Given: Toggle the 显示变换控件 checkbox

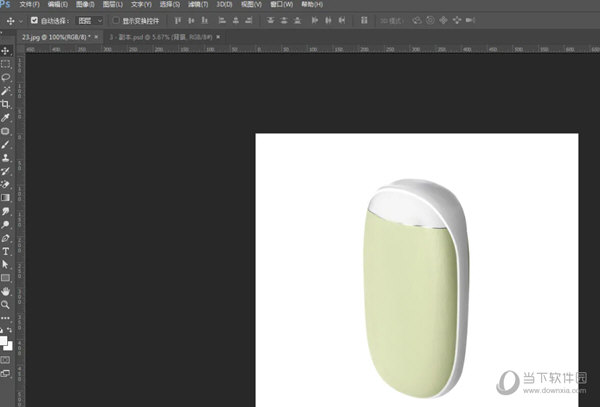Looking at the screenshot, I should coord(116,20).
